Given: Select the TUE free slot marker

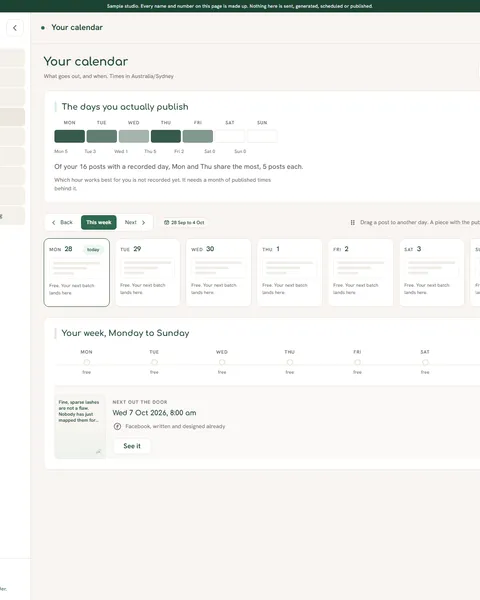Looking at the screenshot, I should [x=154, y=362].
